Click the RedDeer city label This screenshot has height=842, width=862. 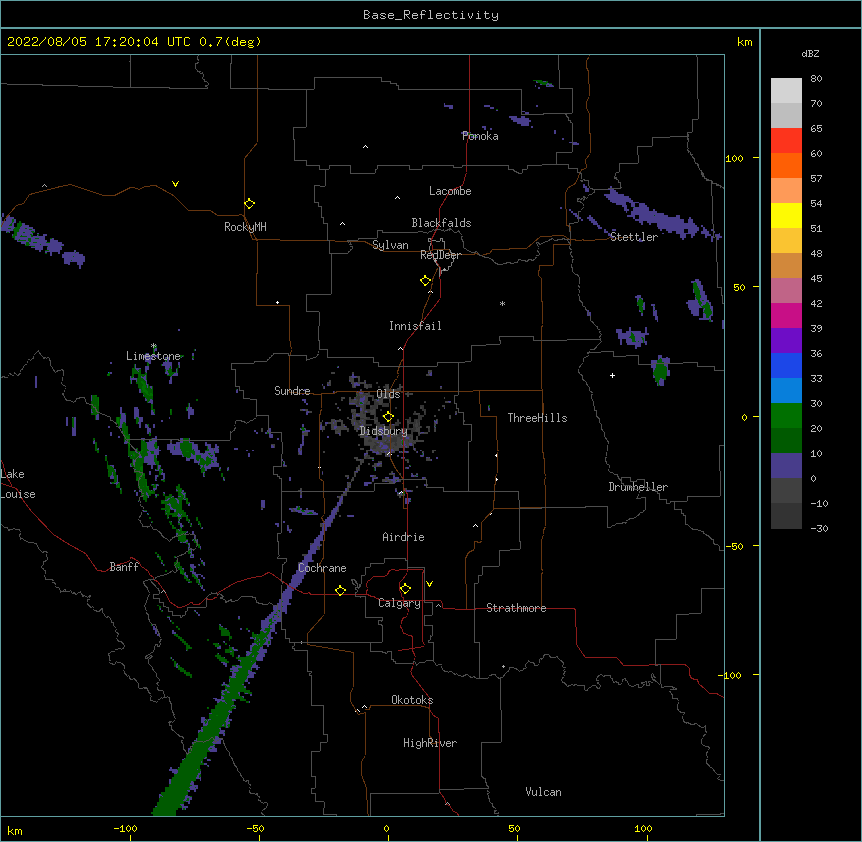coord(440,255)
